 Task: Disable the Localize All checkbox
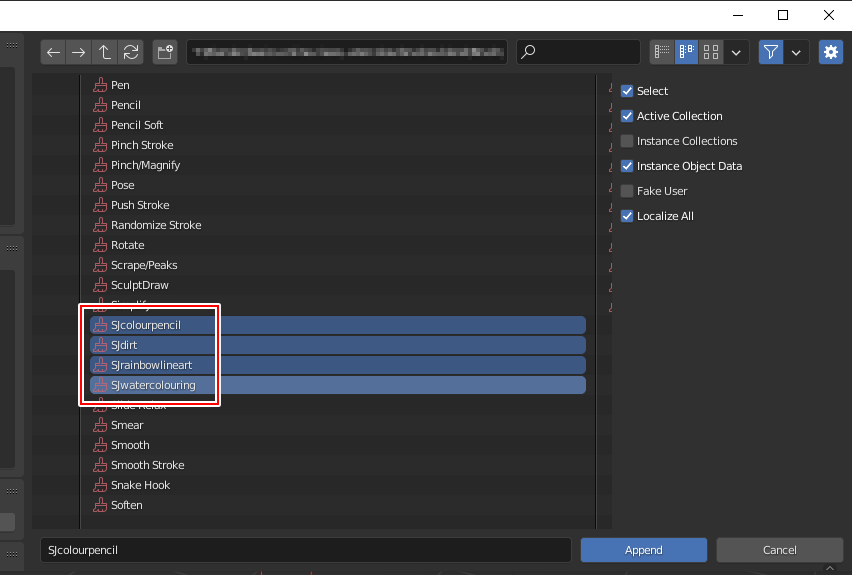pyautogui.click(x=627, y=216)
